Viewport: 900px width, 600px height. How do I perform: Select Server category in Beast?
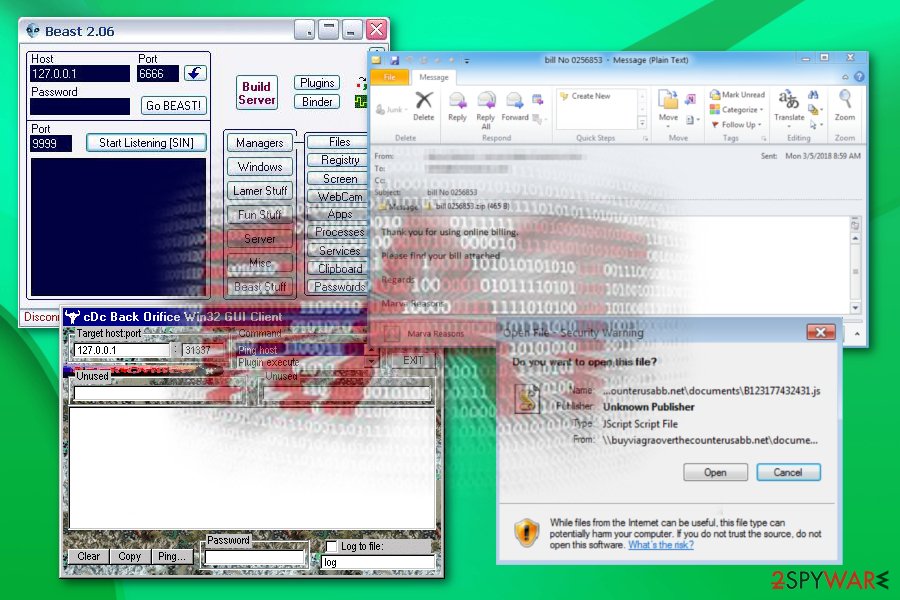tap(259, 238)
